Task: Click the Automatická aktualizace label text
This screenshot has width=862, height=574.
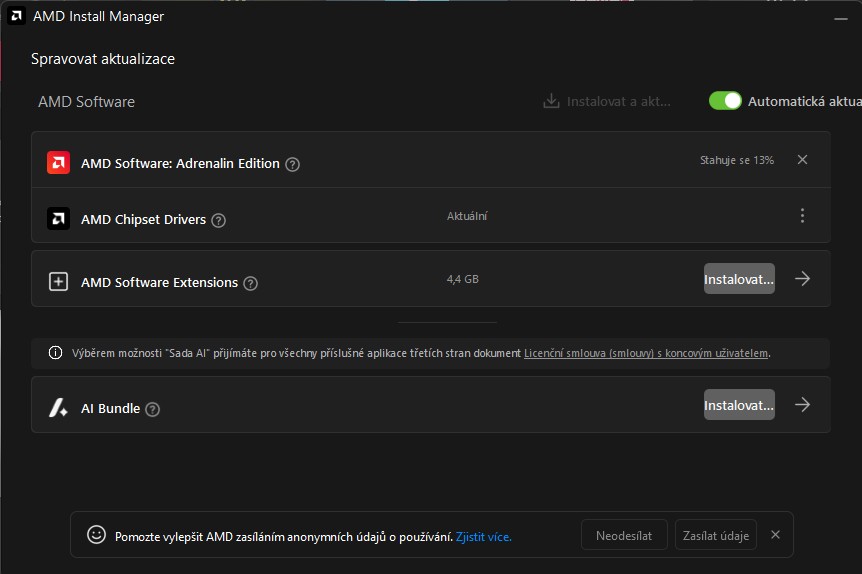Action: (804, 101)
